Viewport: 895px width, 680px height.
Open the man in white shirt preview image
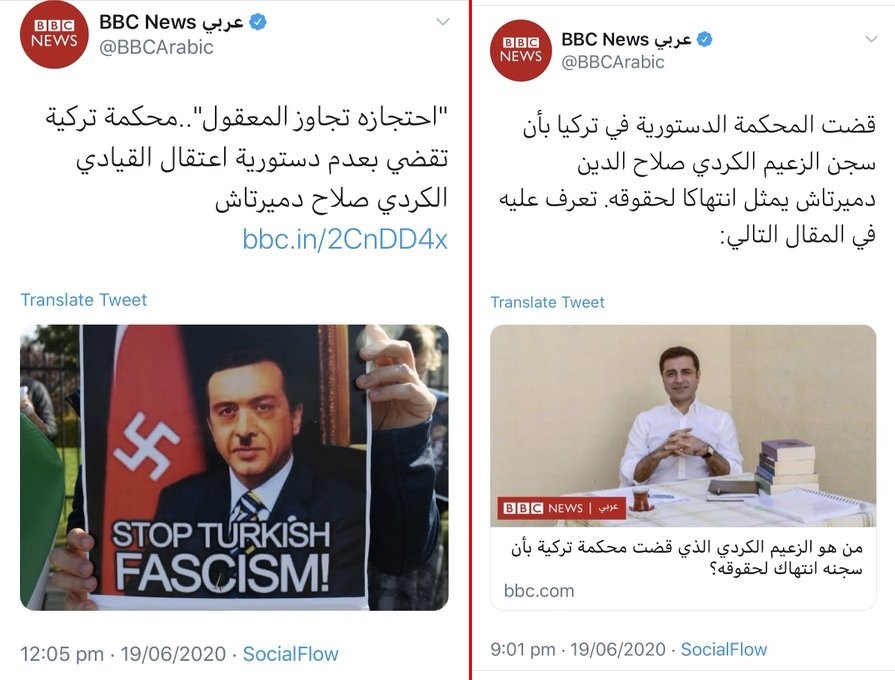[683, 426]
